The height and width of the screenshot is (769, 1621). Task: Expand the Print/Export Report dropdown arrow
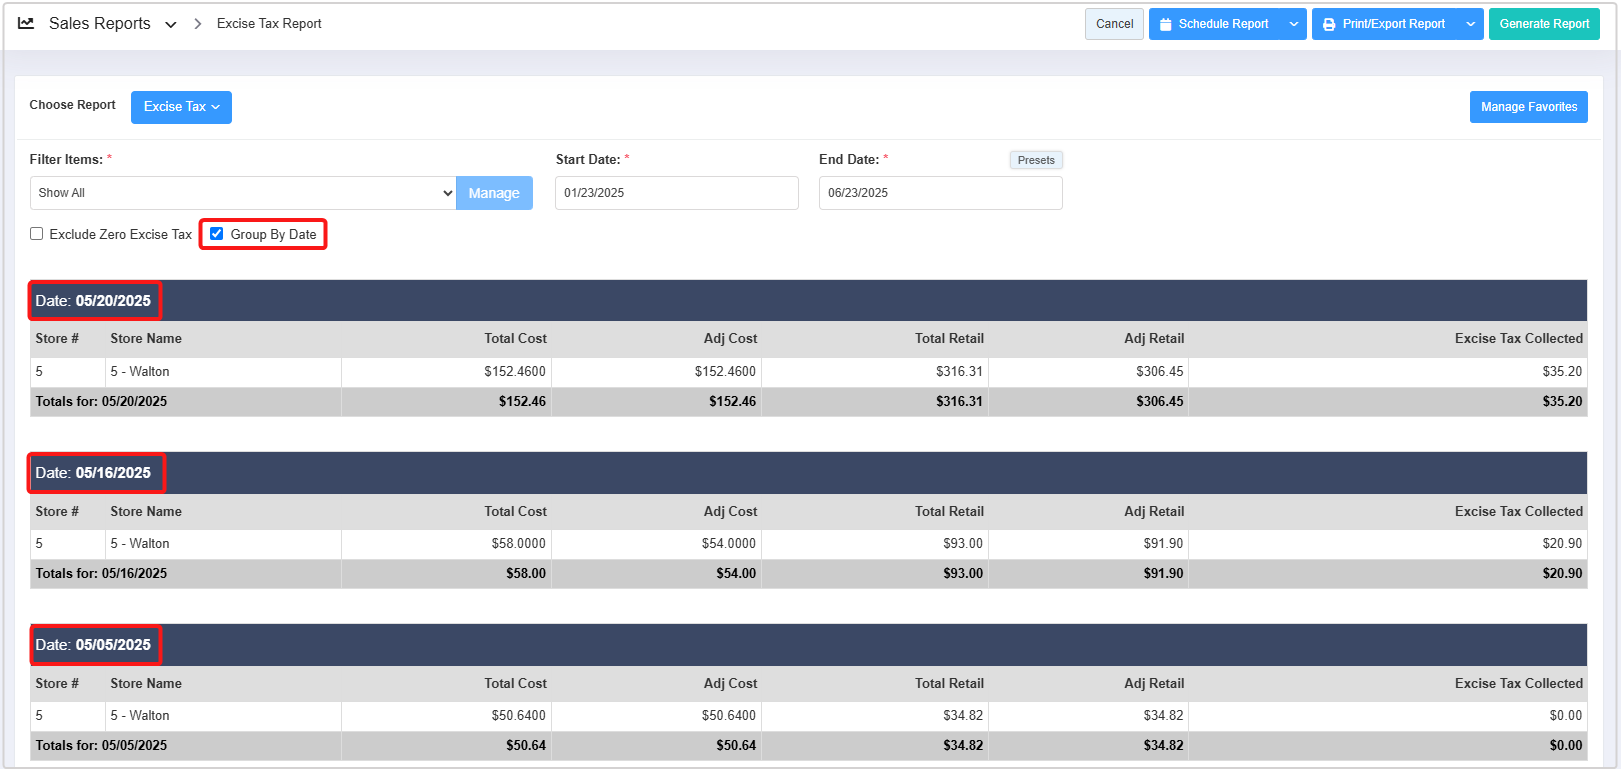1470,24
